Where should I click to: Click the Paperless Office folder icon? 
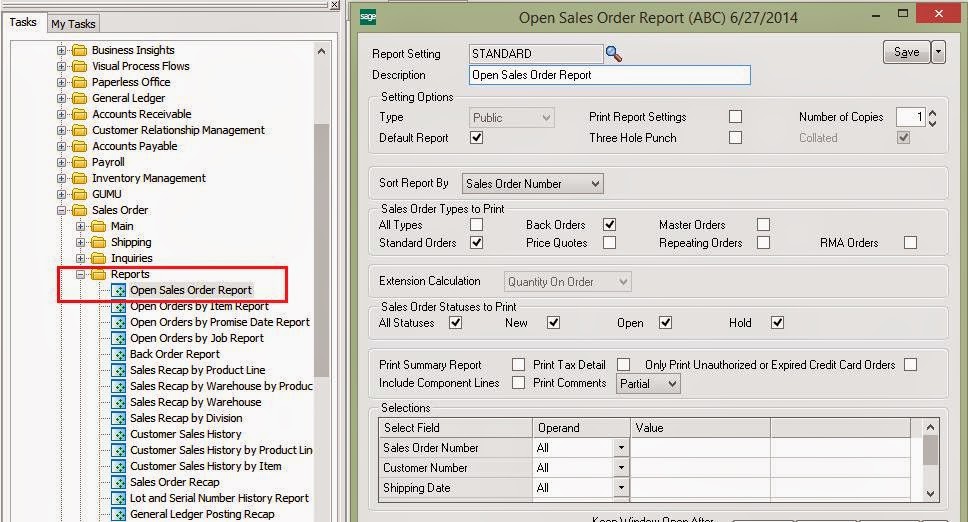[x=79, y=82]
